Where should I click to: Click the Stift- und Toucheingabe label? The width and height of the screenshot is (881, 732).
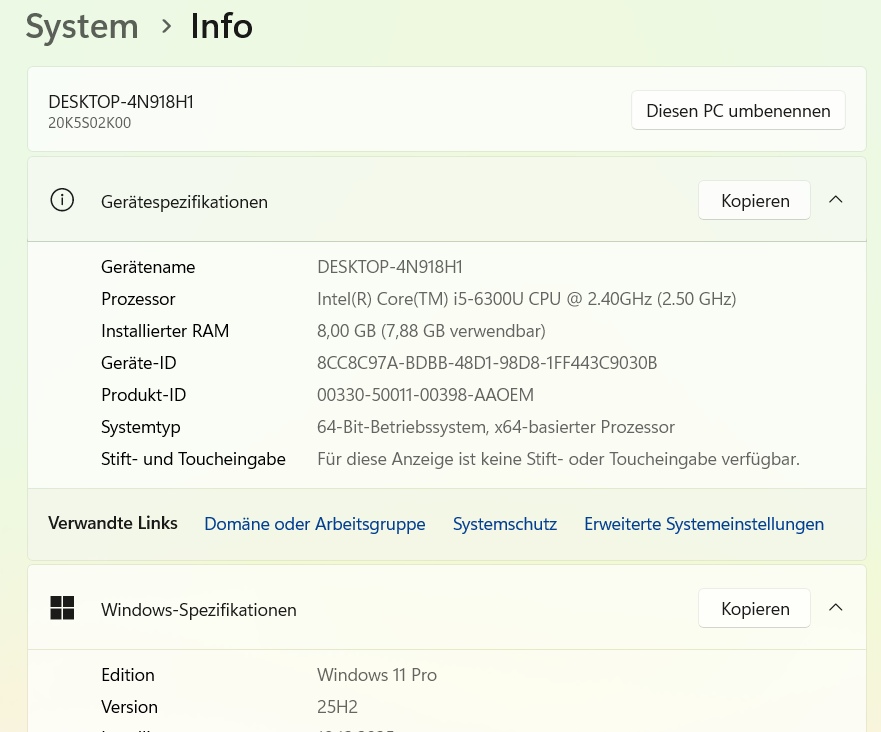[193, 460]
